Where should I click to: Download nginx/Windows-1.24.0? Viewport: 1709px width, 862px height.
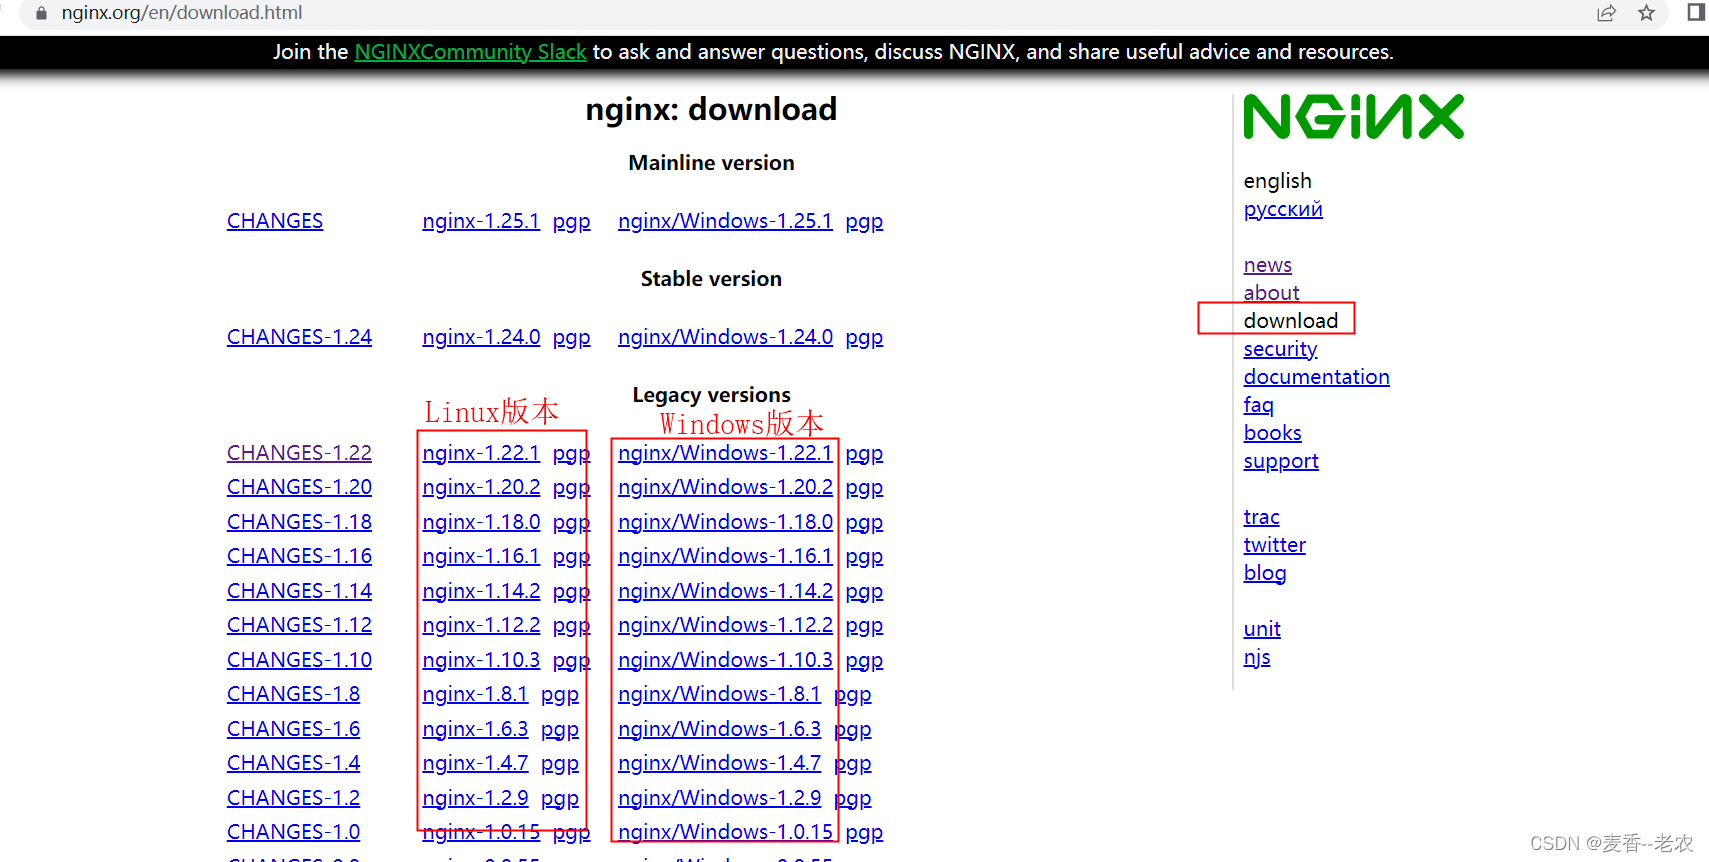click(725, 337)
